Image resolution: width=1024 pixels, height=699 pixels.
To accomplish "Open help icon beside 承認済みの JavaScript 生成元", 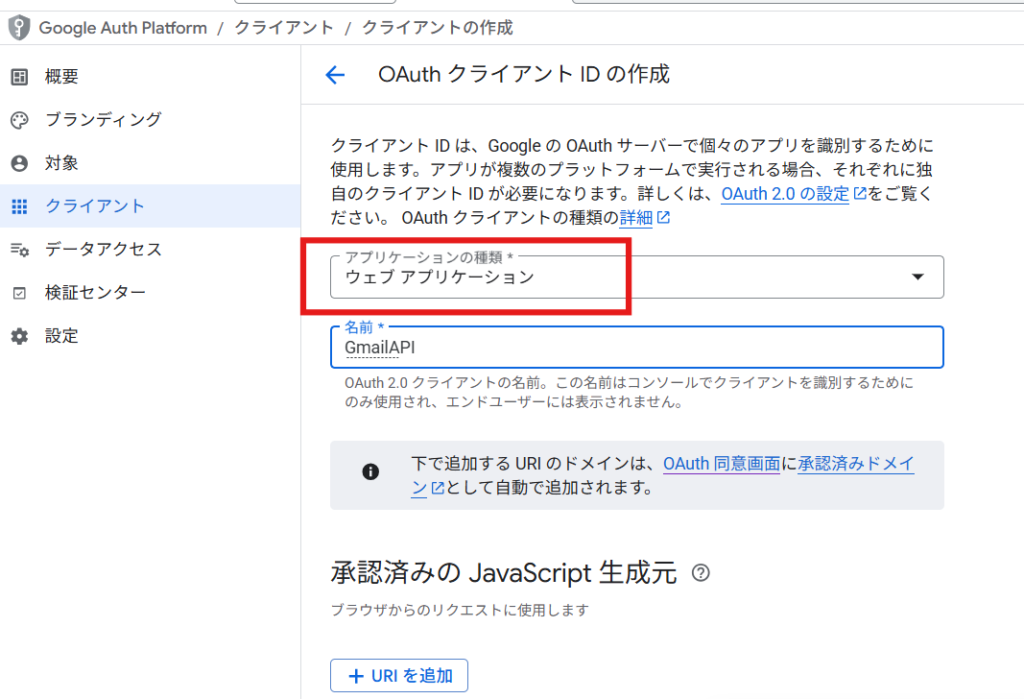I will pos(701,573).
